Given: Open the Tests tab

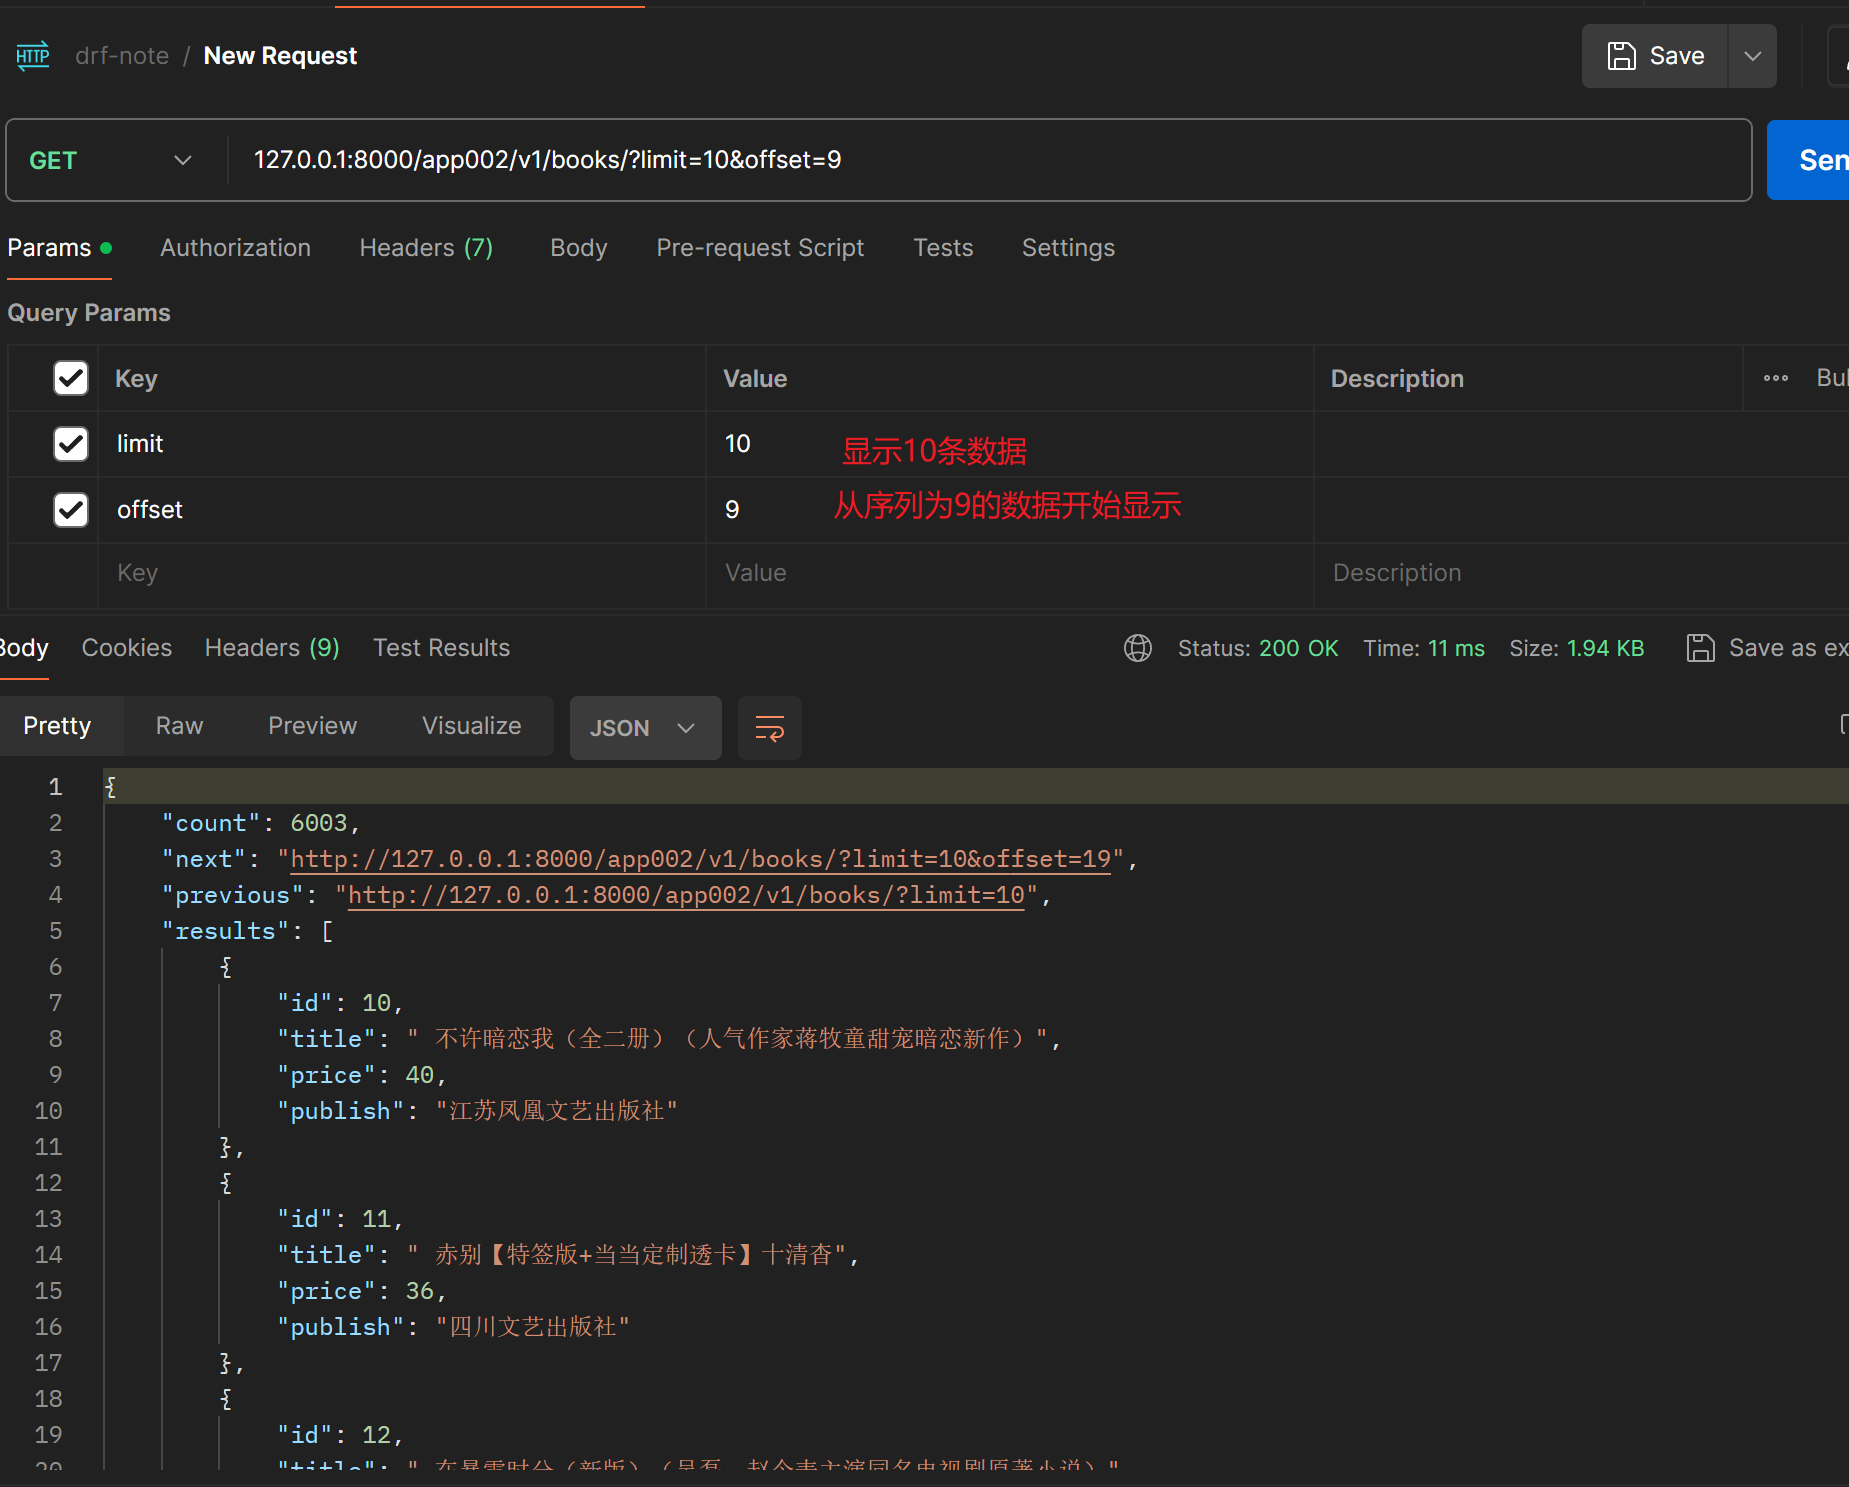Looking at the screenshot, I should click(943, 248).
